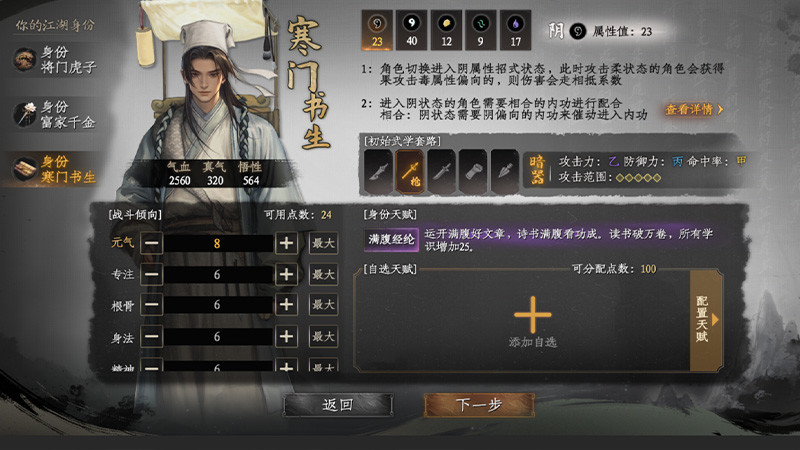The image size is (800, 450).
Task: Select the Yin attribute icon showing 23
Action: click(377, 30)
